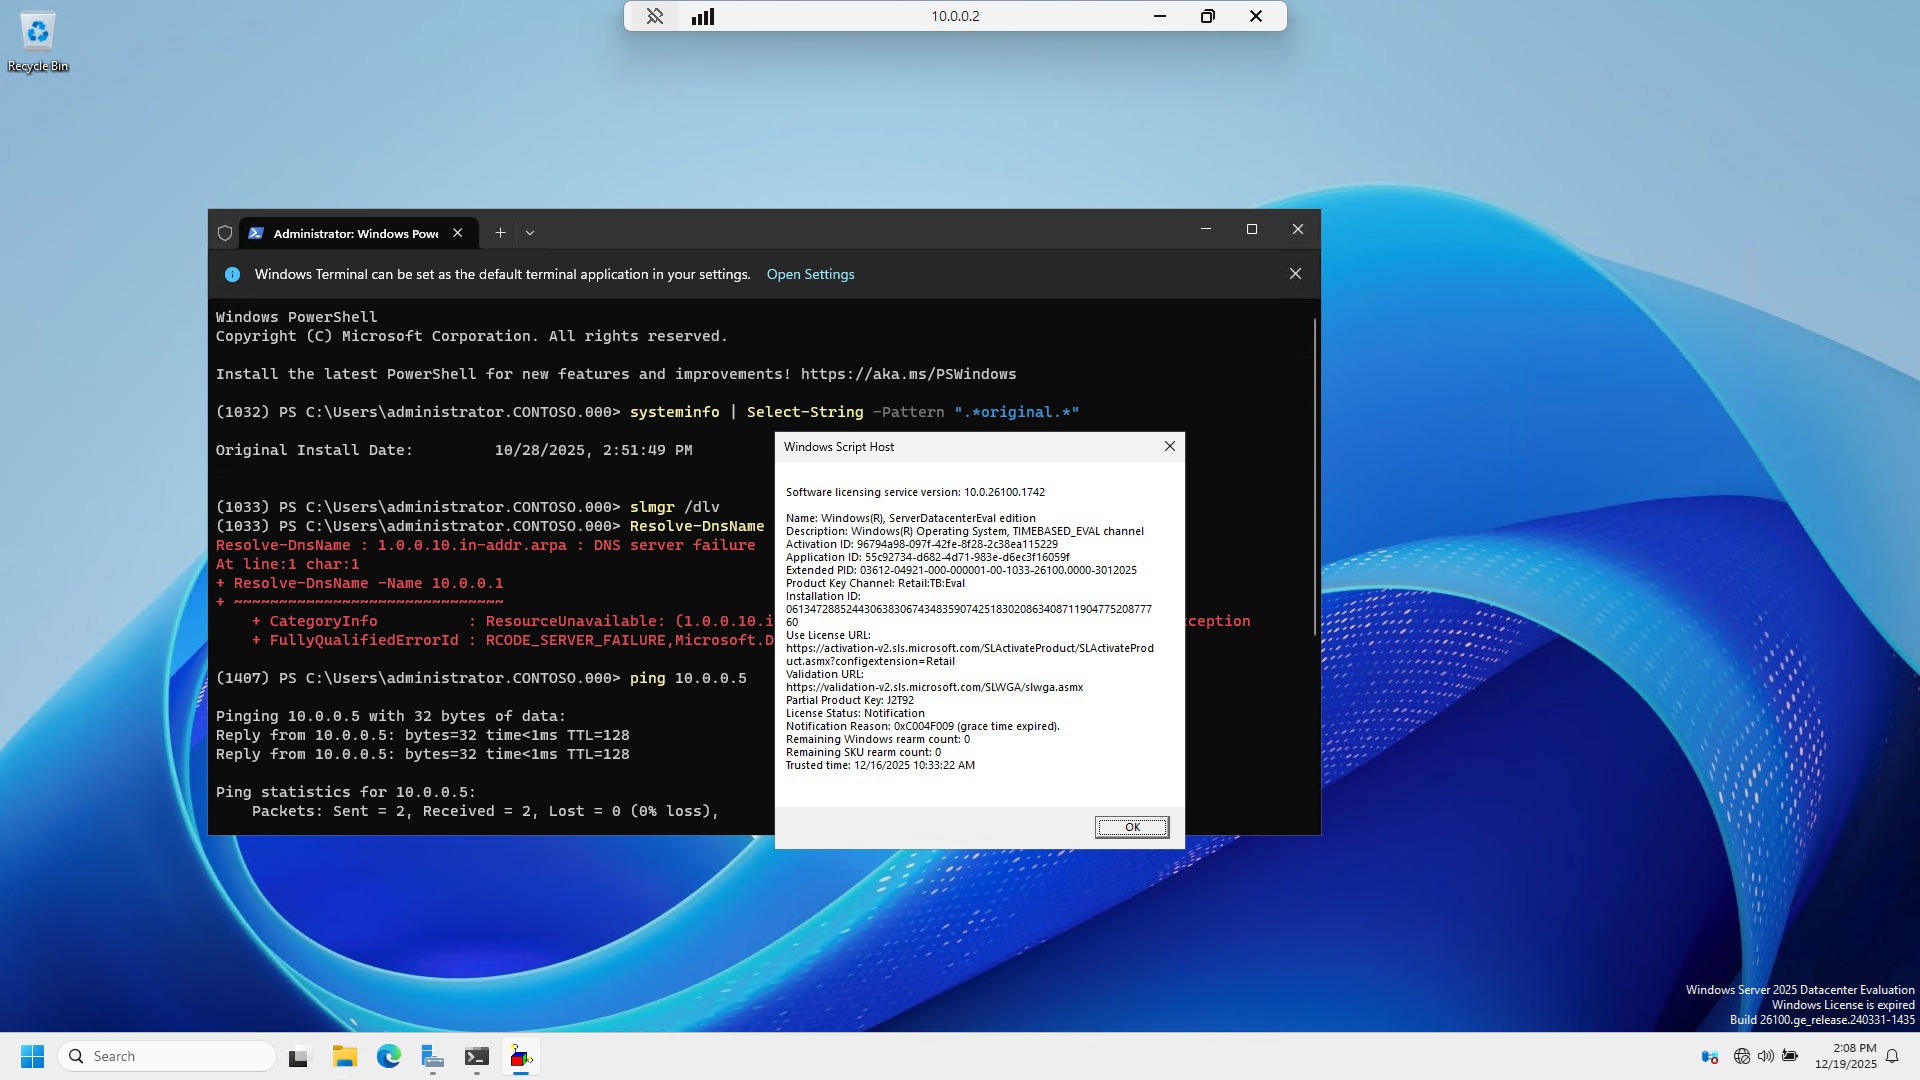Toggle the pin on remote connection bar
1920x1080 pixels.
[655, 16]
